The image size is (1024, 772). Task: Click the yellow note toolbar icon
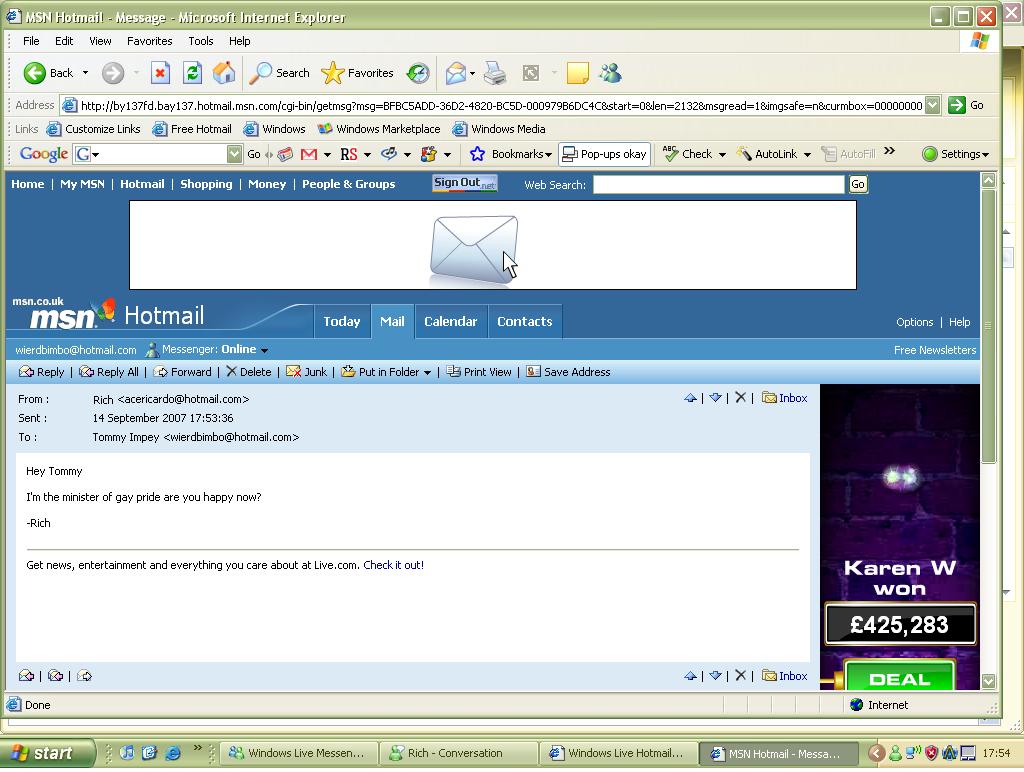[x=577, y=73]
